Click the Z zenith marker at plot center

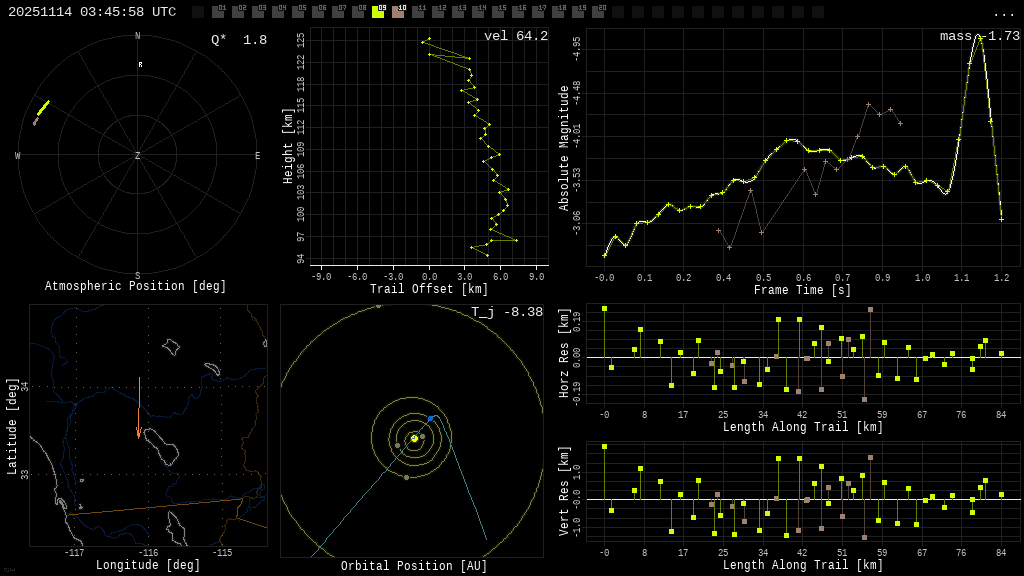pos(138,156)
